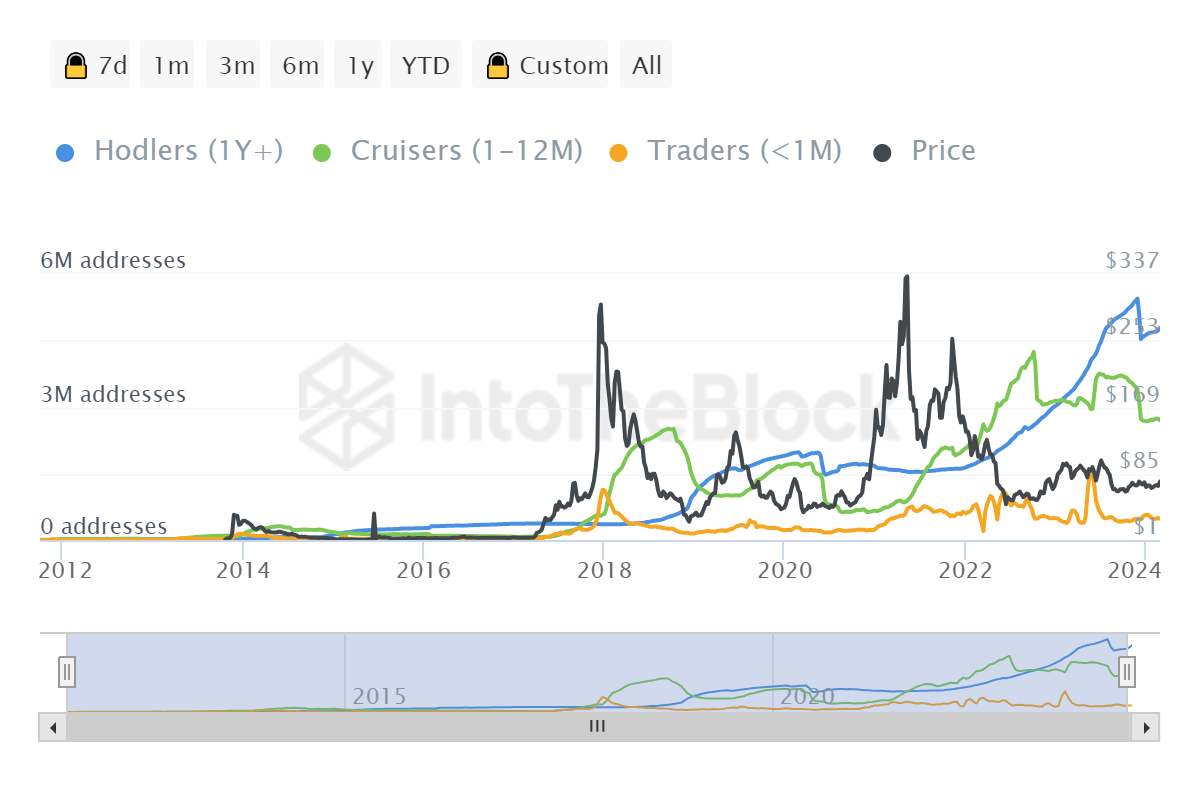
Task: Switch to the 6m range
Action: (301, 66)
